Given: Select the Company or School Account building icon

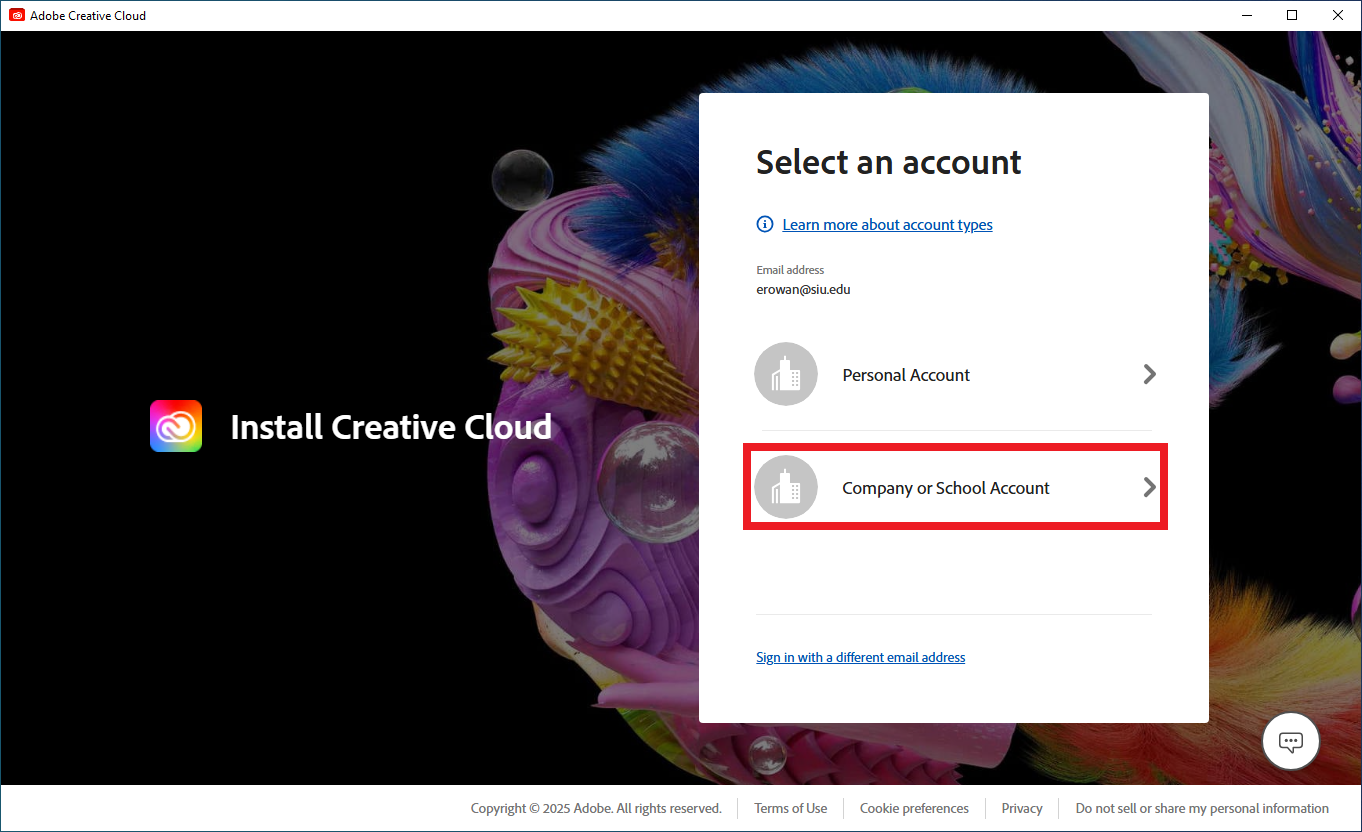Looking at the screenshot, I should tap(785, 487).
